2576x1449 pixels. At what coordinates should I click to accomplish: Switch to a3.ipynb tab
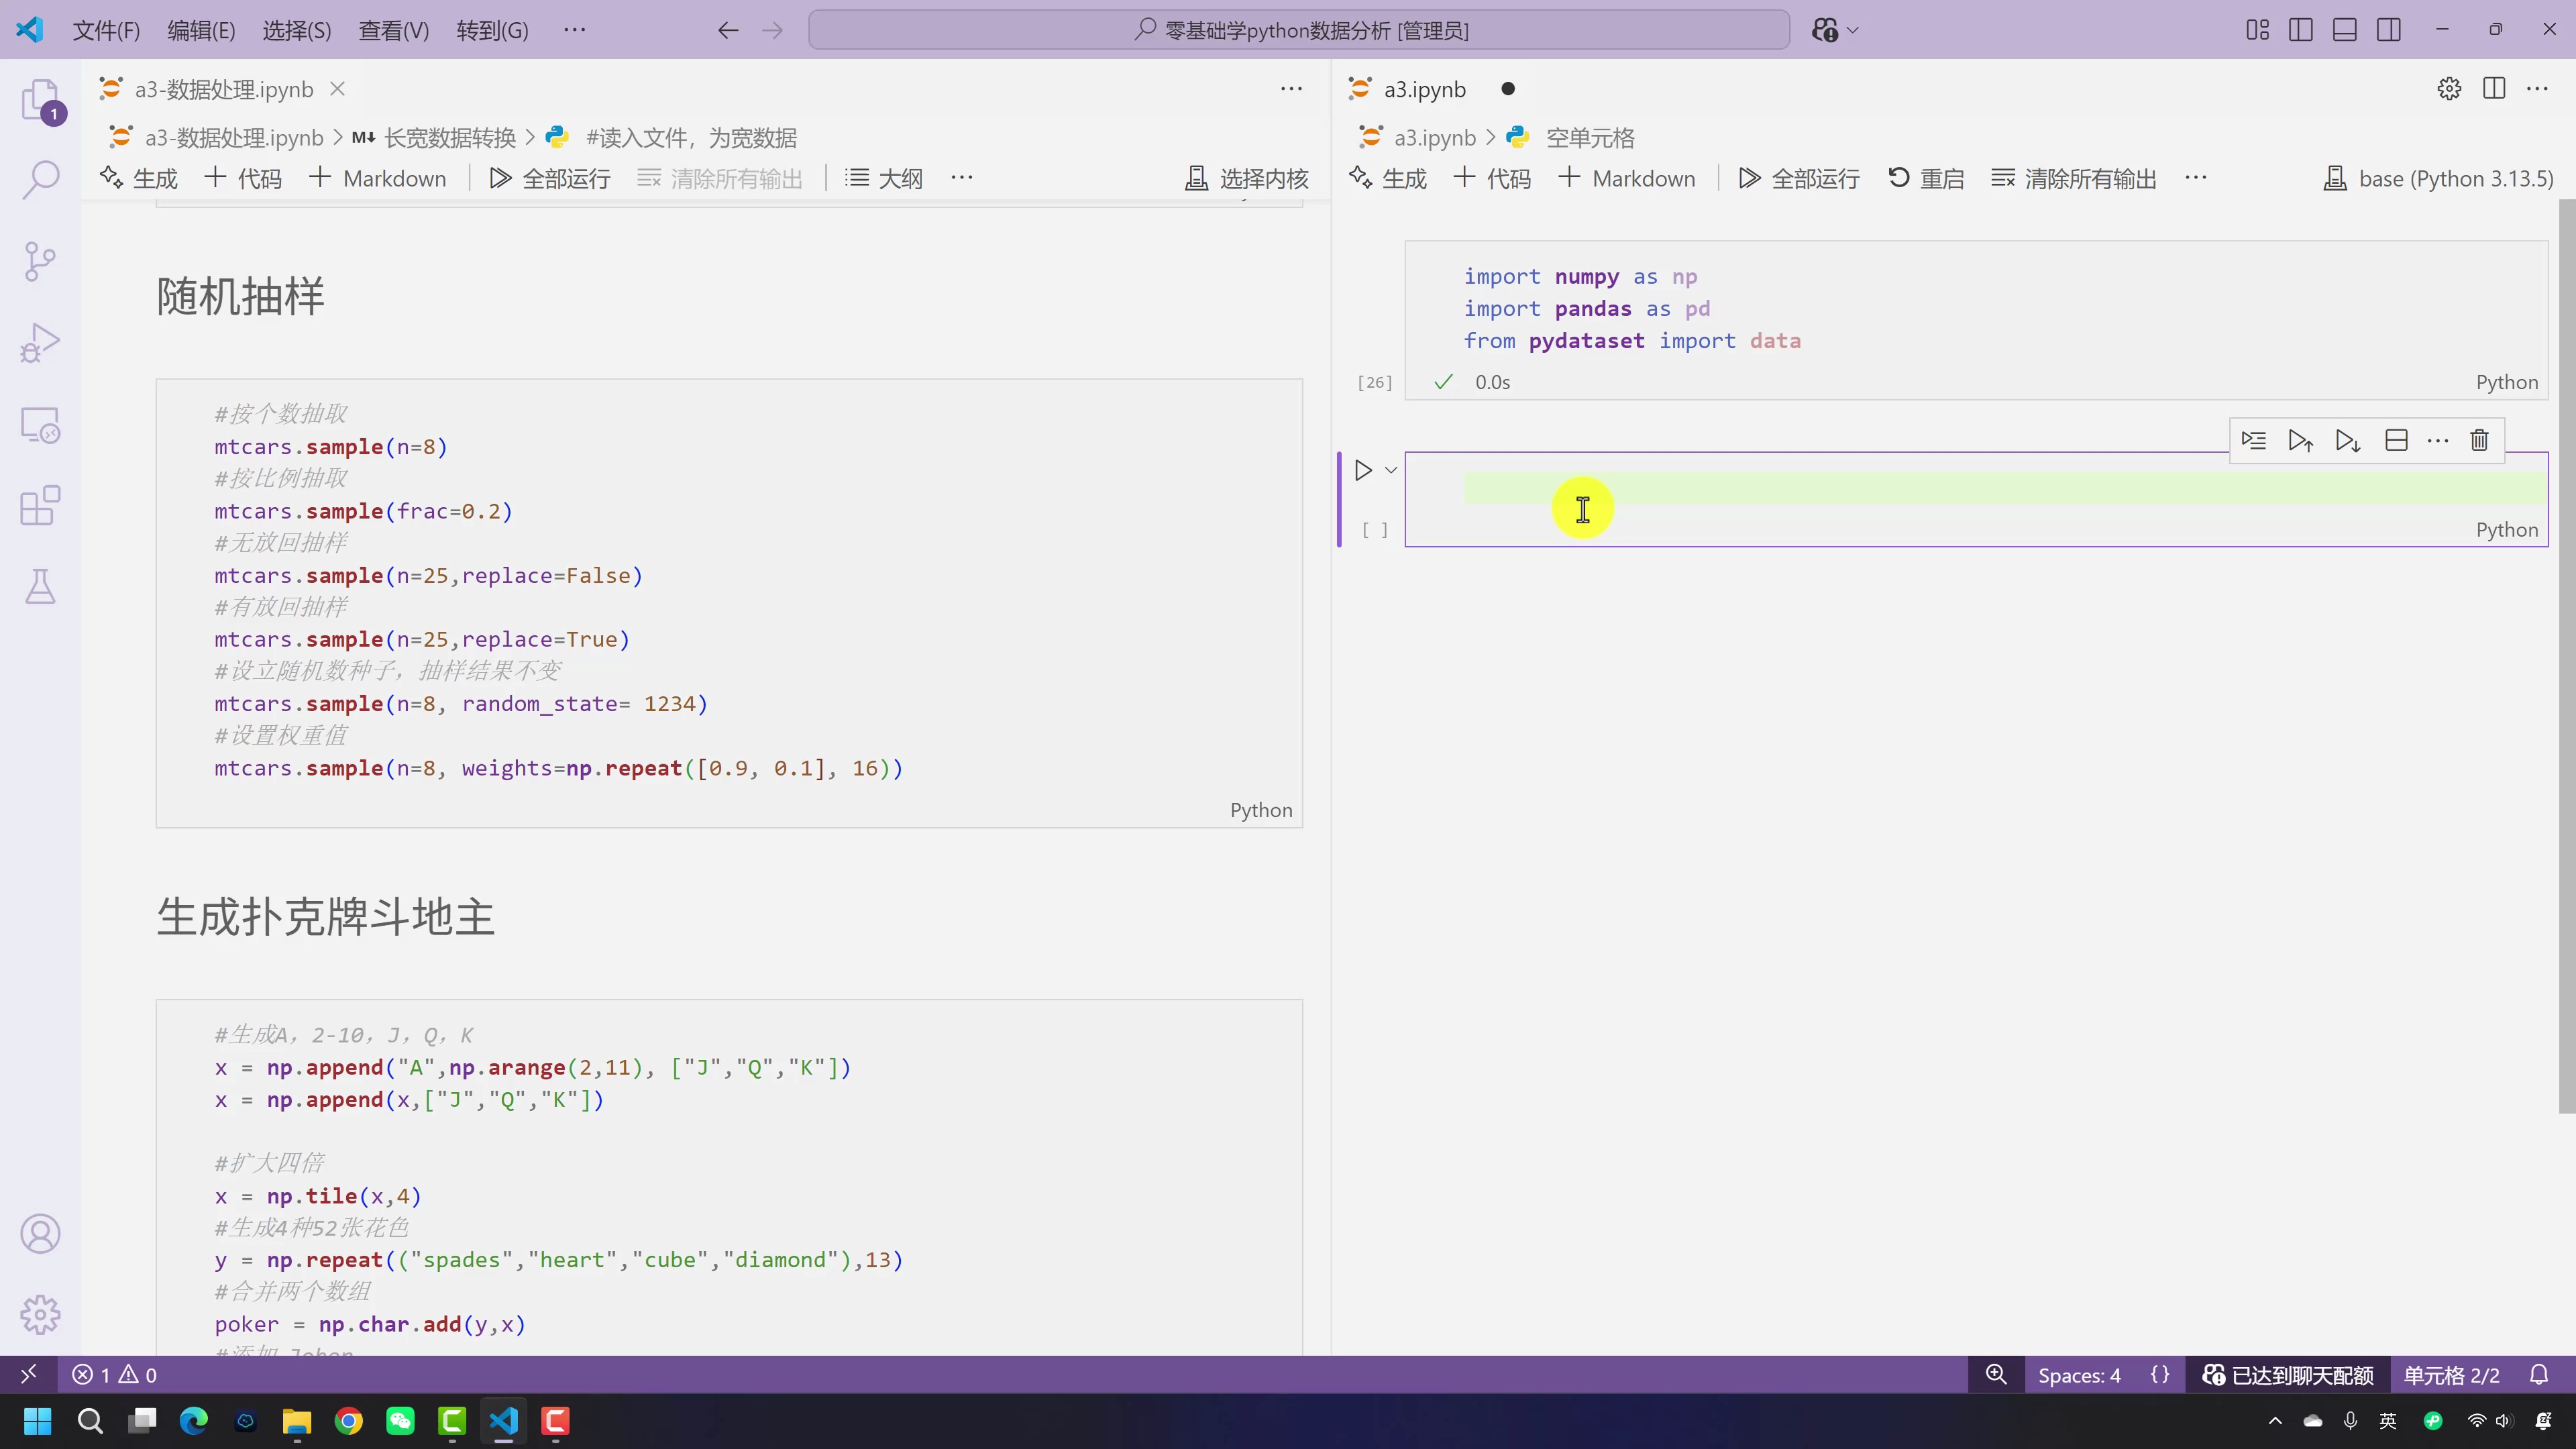coord(1424,89)
